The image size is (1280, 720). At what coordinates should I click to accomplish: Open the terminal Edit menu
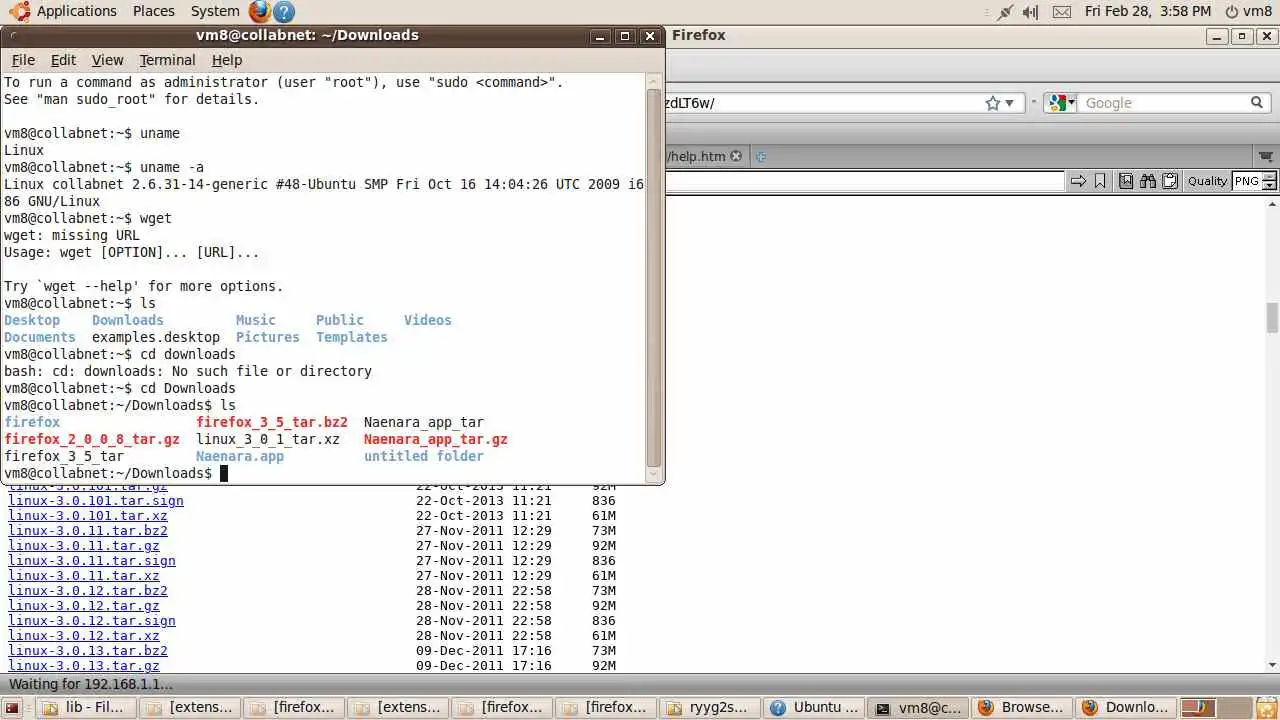coord(63,60)
